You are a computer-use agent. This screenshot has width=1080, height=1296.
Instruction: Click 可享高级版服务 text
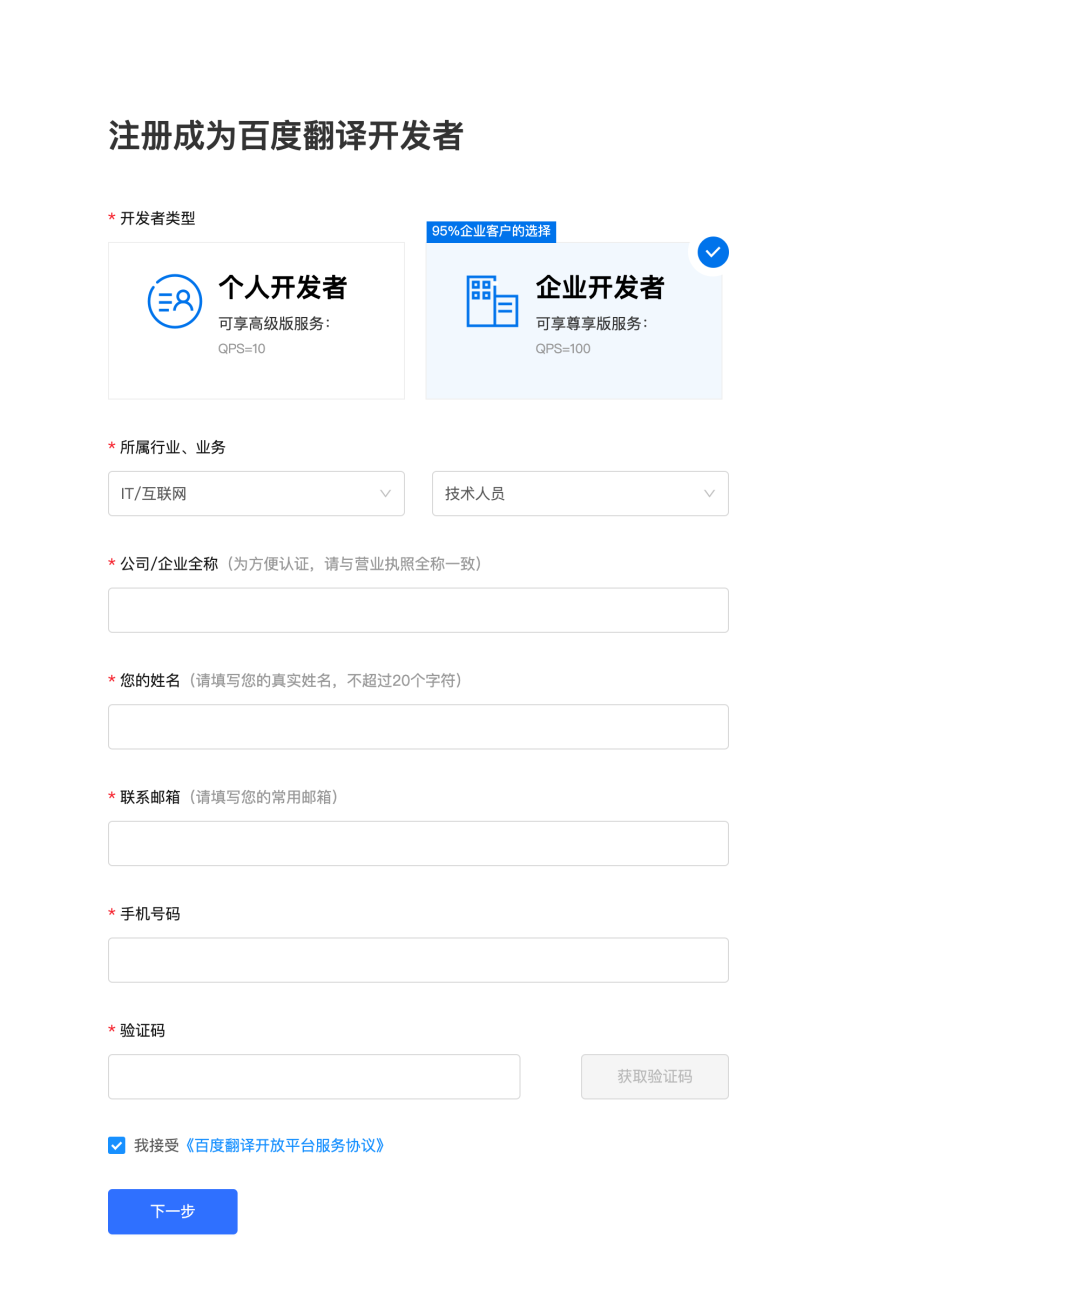pos(274,324)
